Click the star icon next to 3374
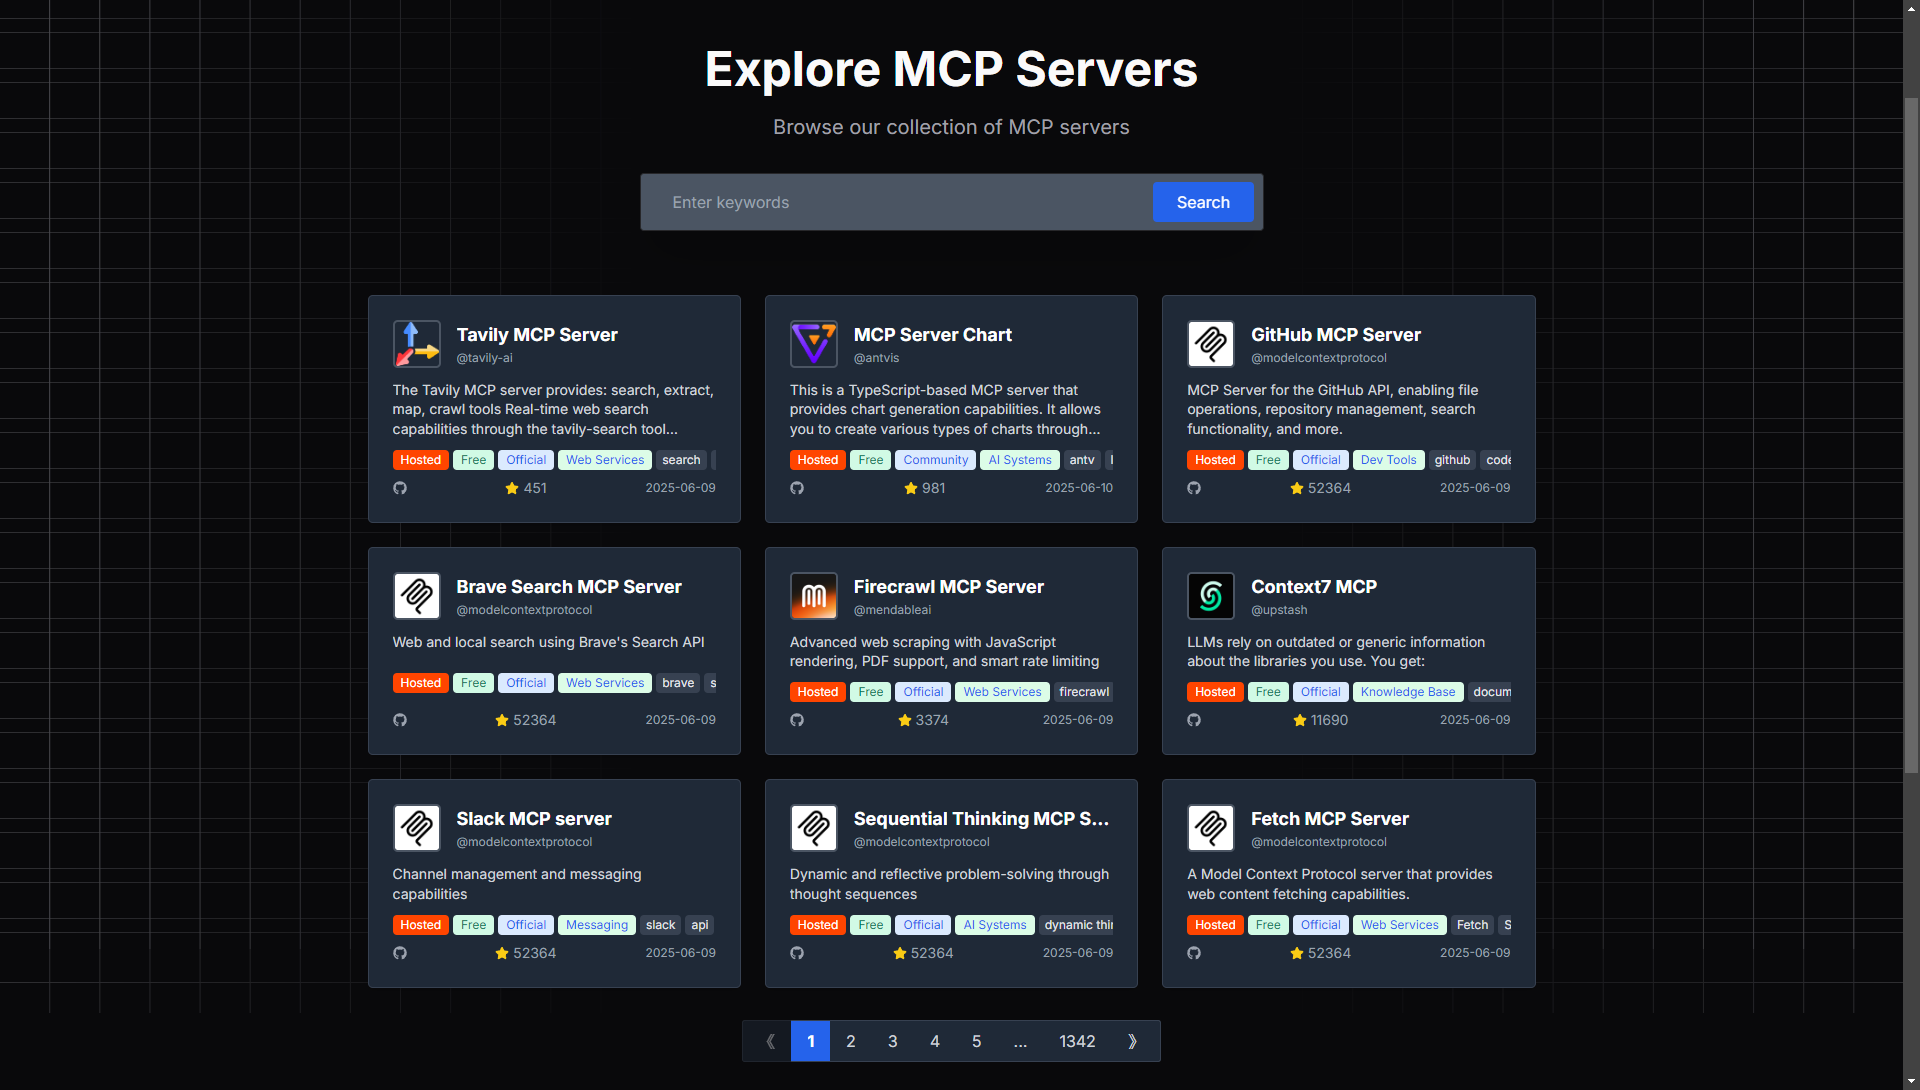Viewport: 1920px width, 1090px height. point(905,720)
